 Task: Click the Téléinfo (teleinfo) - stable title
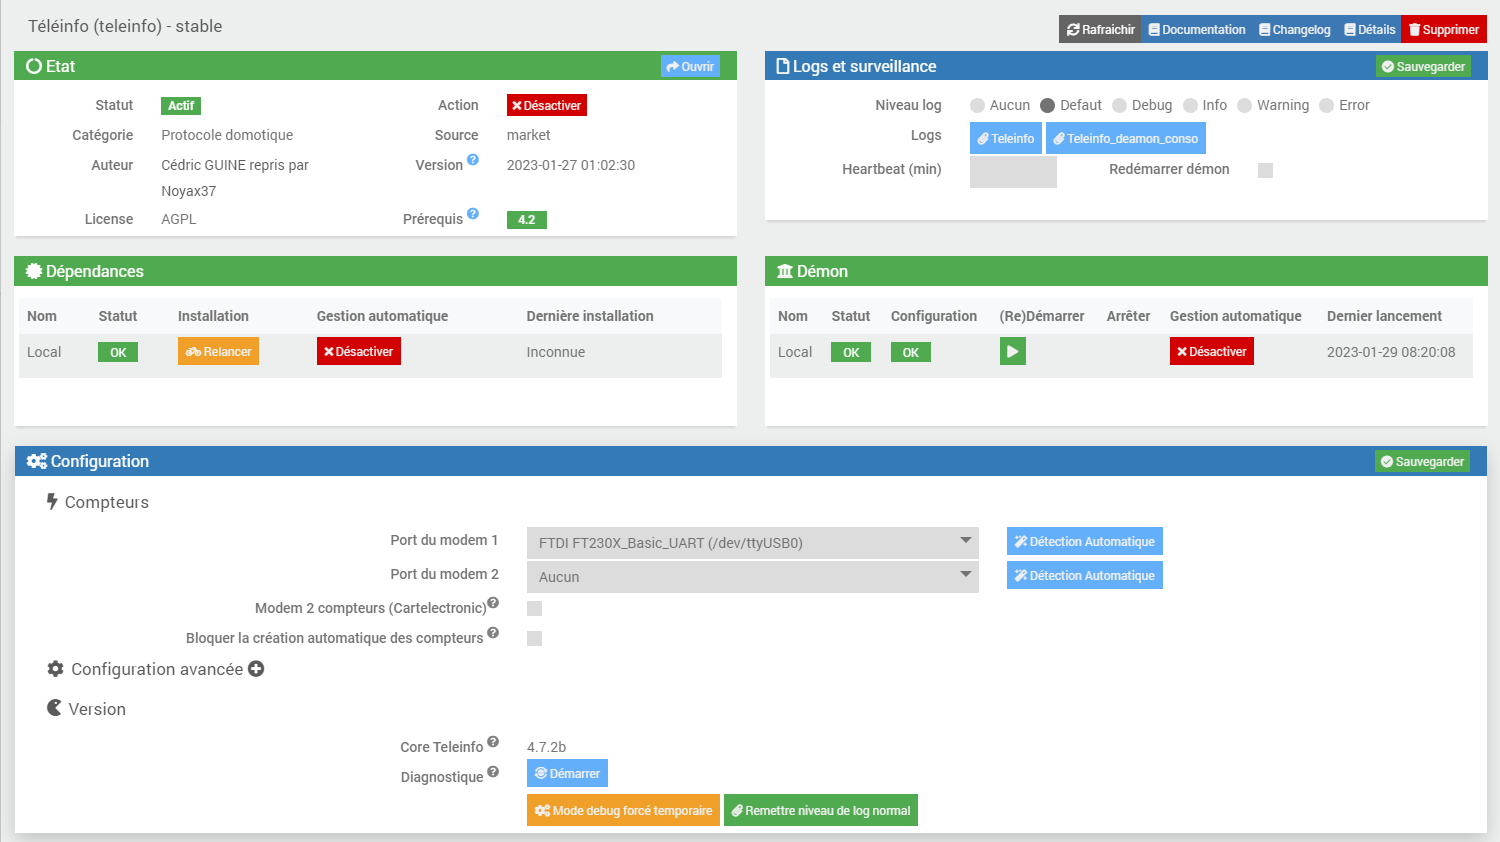coord(125,26)
